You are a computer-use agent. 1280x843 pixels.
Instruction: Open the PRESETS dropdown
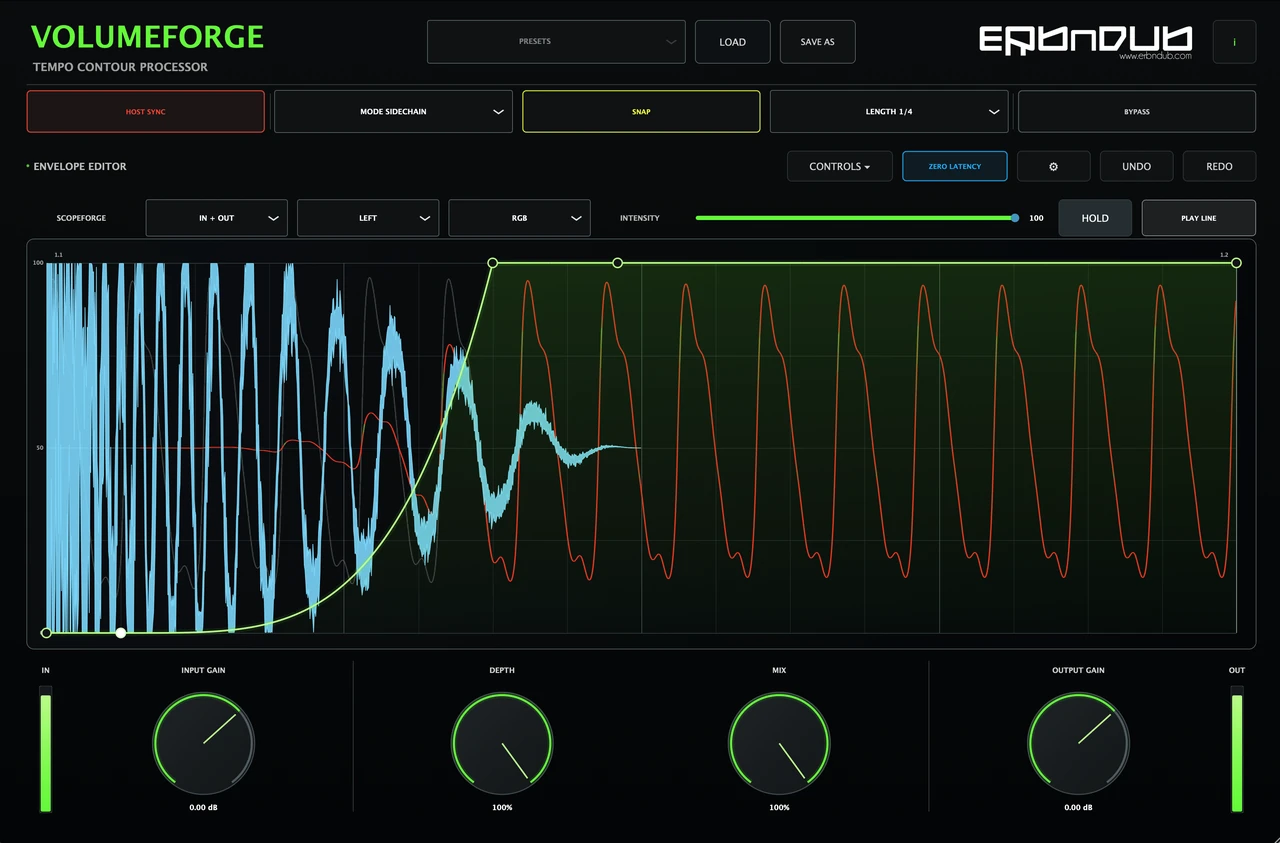click(x=556, y=42)
